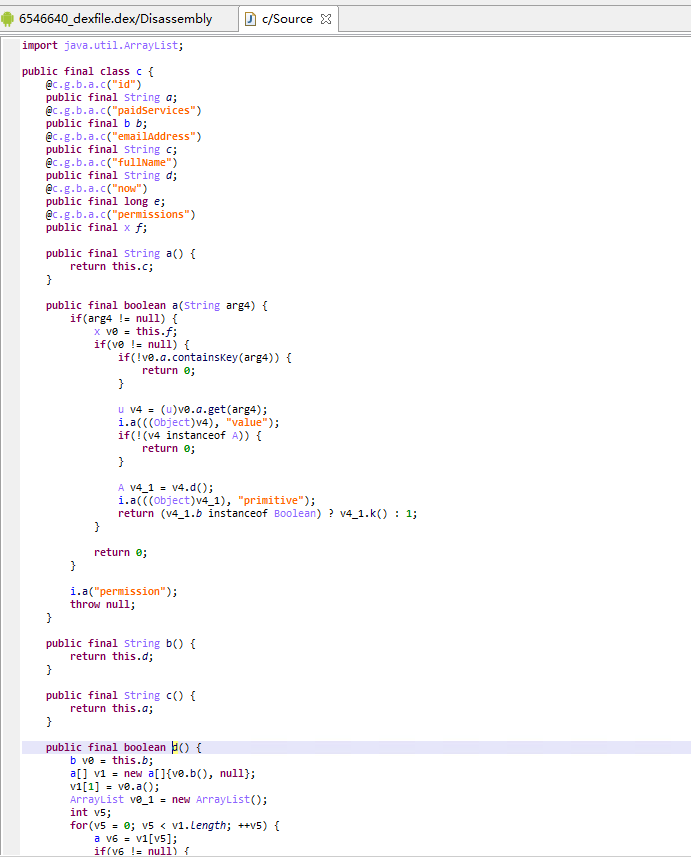Switch to the 6546640_dexfile.dex/Disassembly tab

coord(115,19)
